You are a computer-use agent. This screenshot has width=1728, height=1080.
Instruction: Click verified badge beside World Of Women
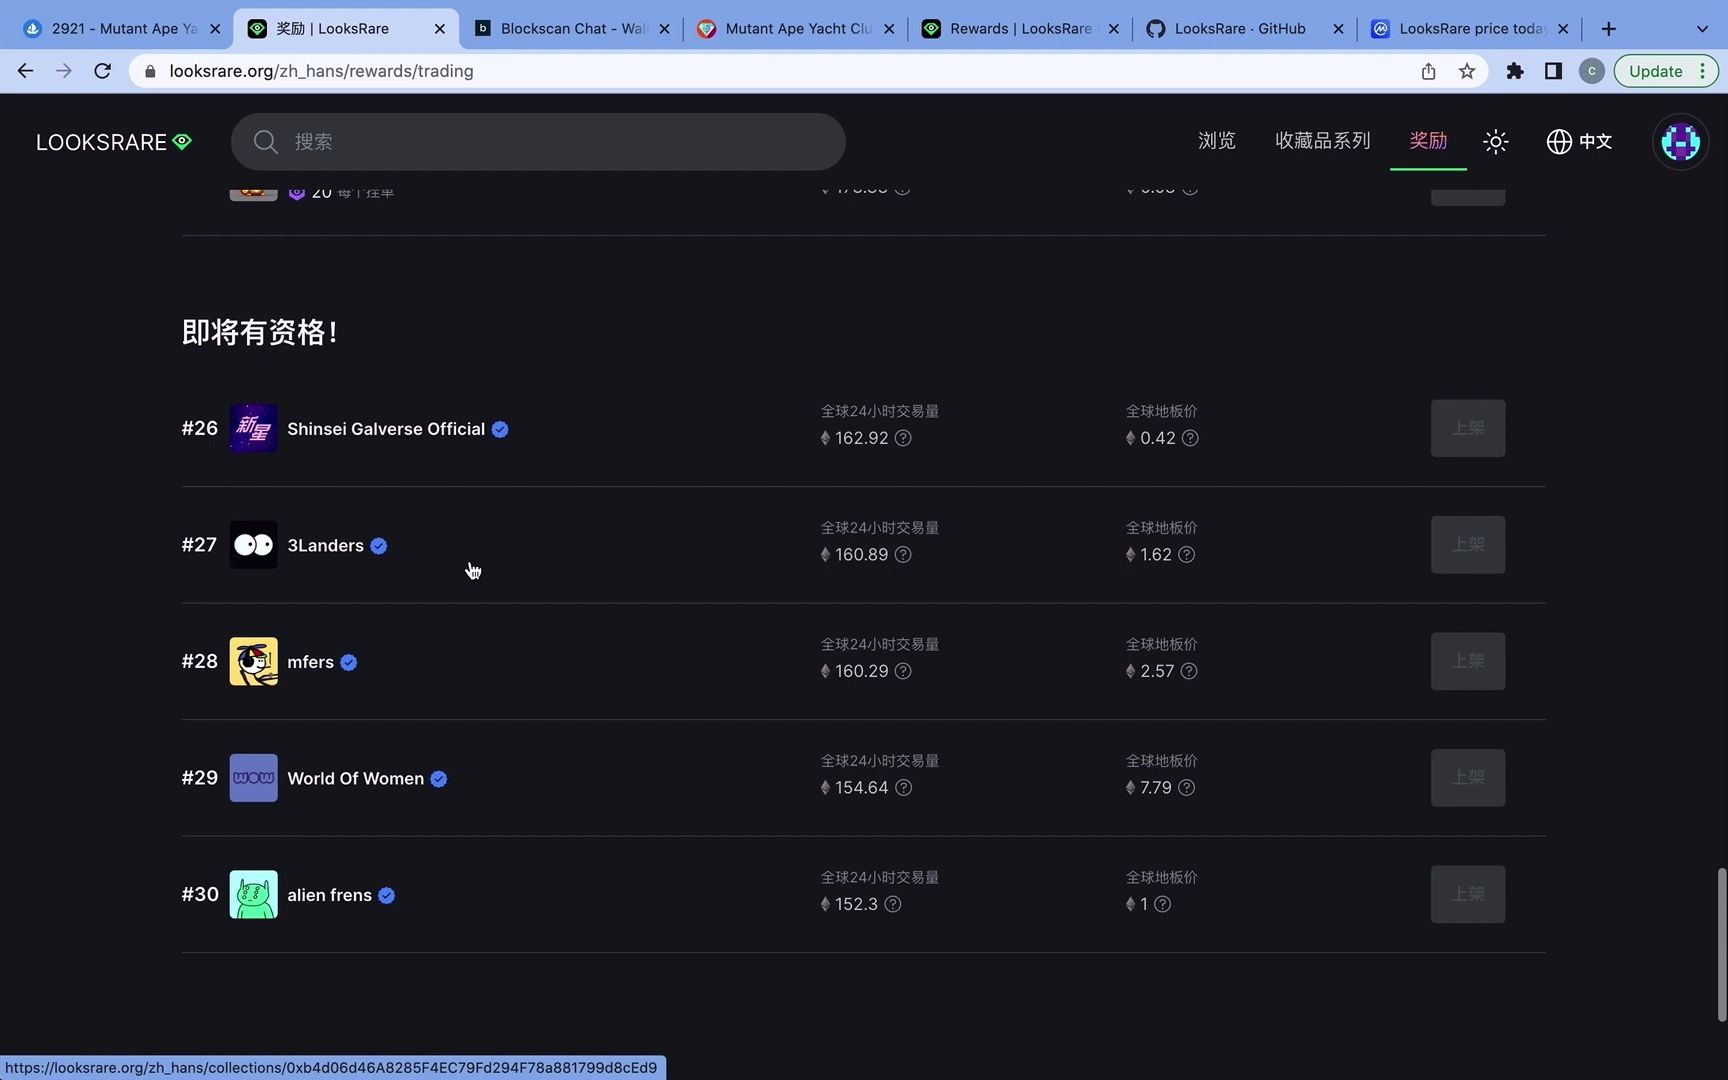(x=438, y=779)
